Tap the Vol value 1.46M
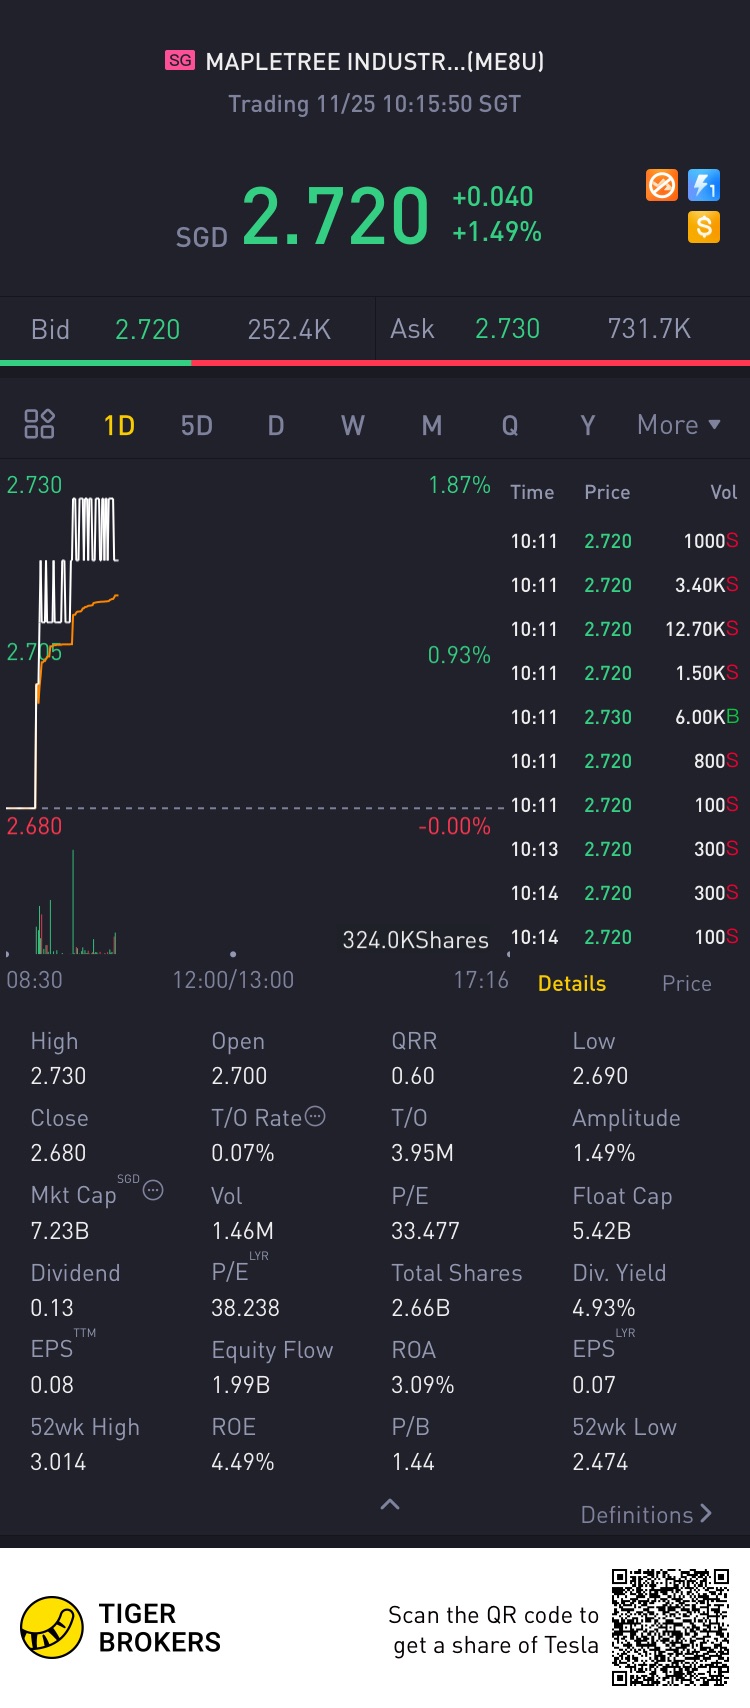The image size is (750, 1708). (x=243, y=1231)
